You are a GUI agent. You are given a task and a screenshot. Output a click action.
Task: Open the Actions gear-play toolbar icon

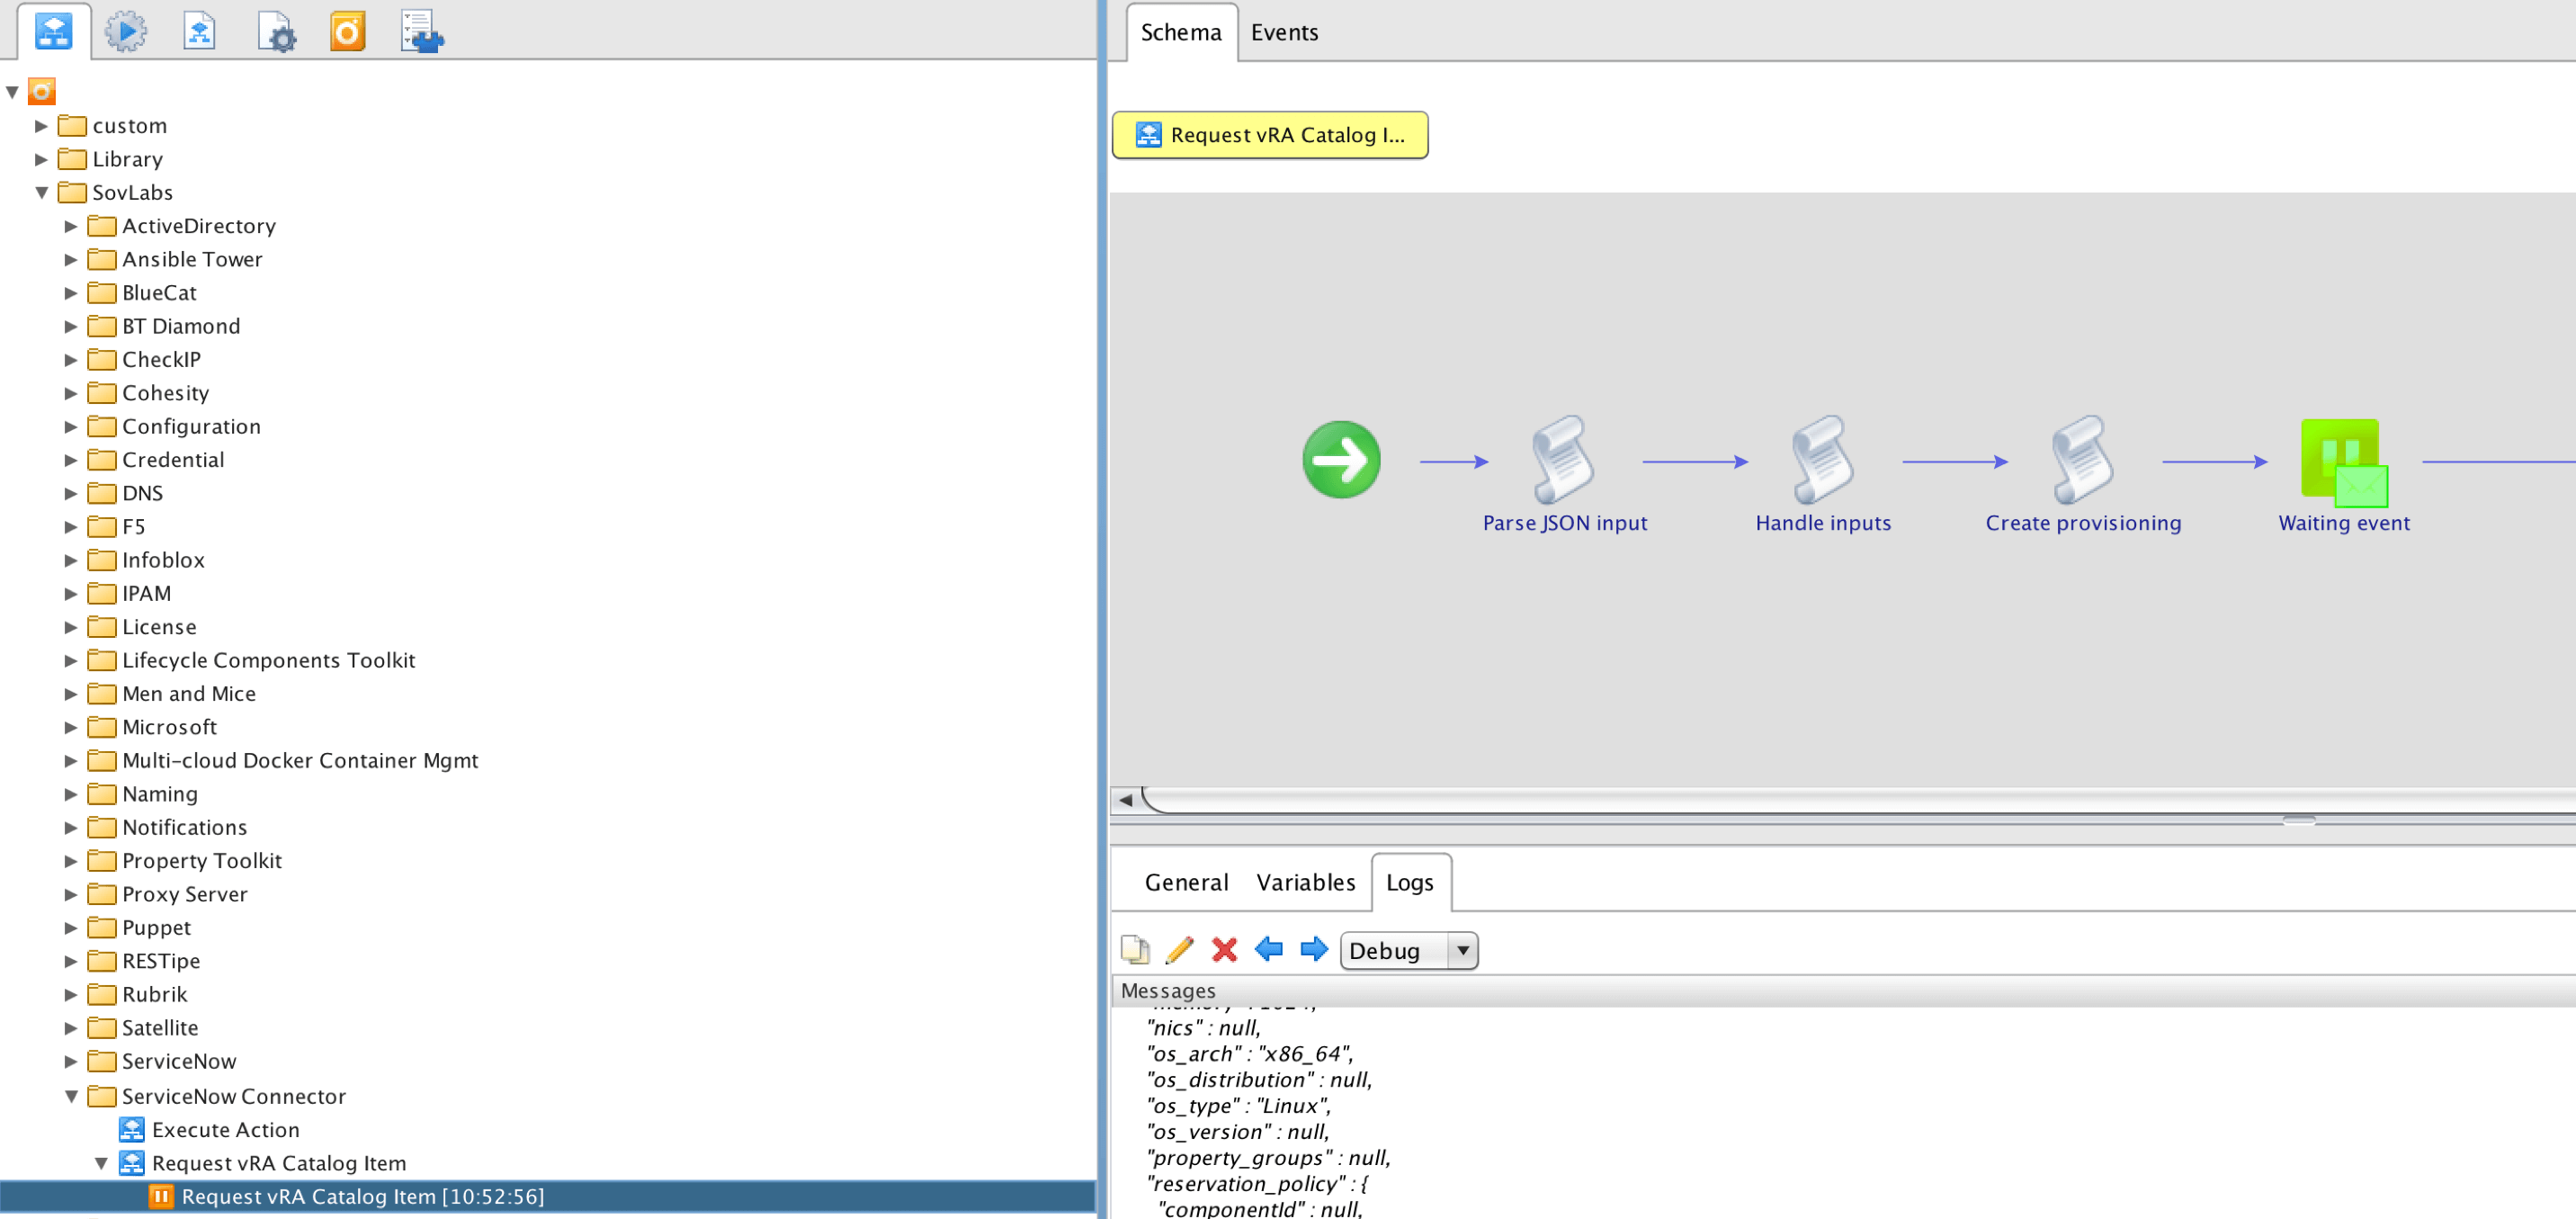point(126,32)
